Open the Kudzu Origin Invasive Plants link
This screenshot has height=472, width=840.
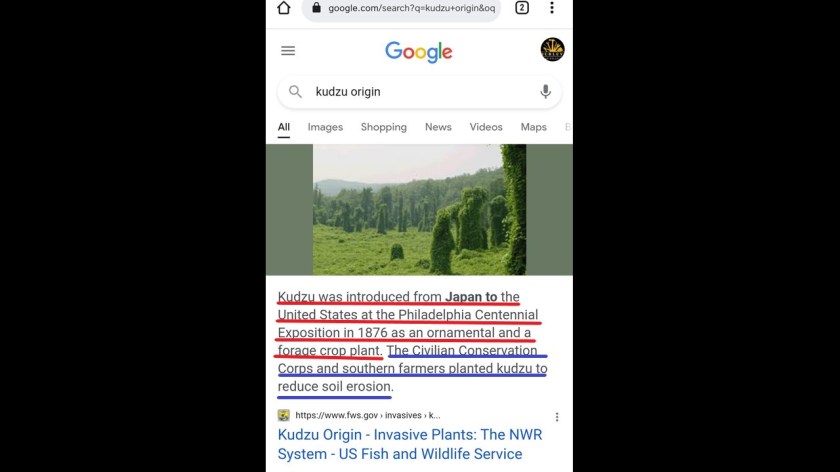[x=410, y=444]
